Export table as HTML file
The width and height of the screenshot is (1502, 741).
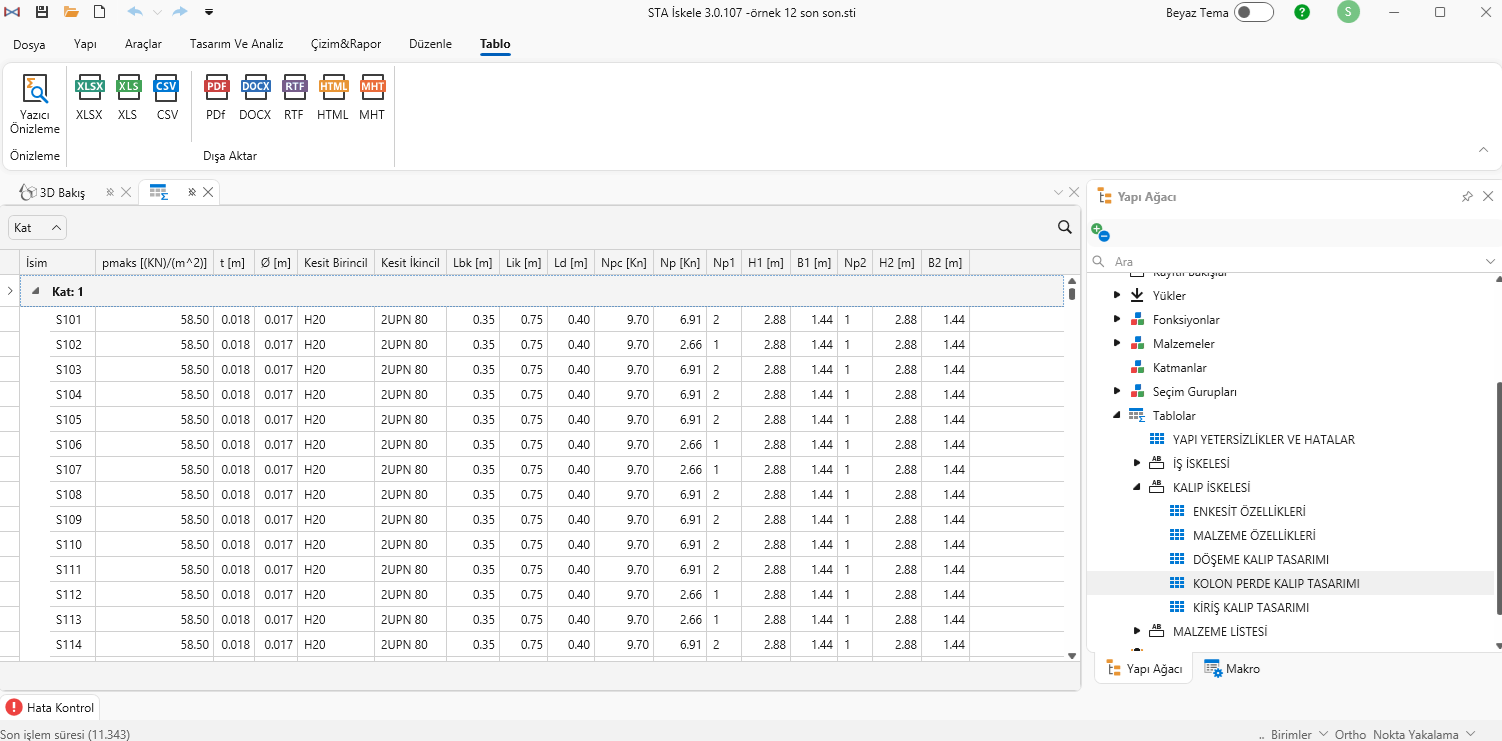click(333, 98)
